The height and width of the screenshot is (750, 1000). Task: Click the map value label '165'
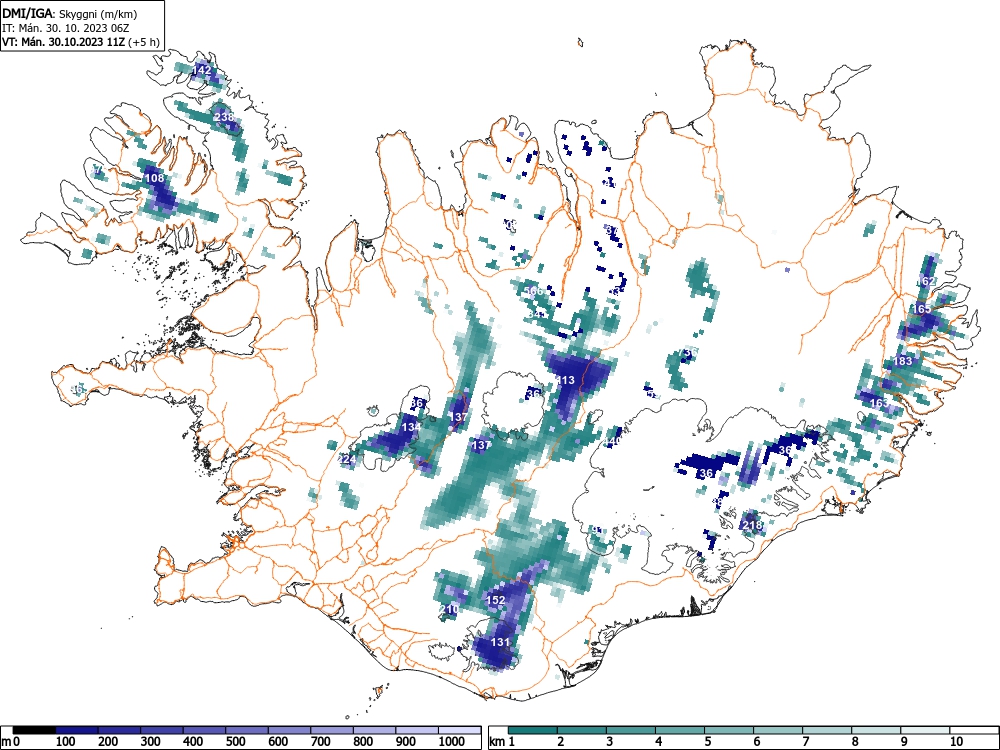click(922, 309)
